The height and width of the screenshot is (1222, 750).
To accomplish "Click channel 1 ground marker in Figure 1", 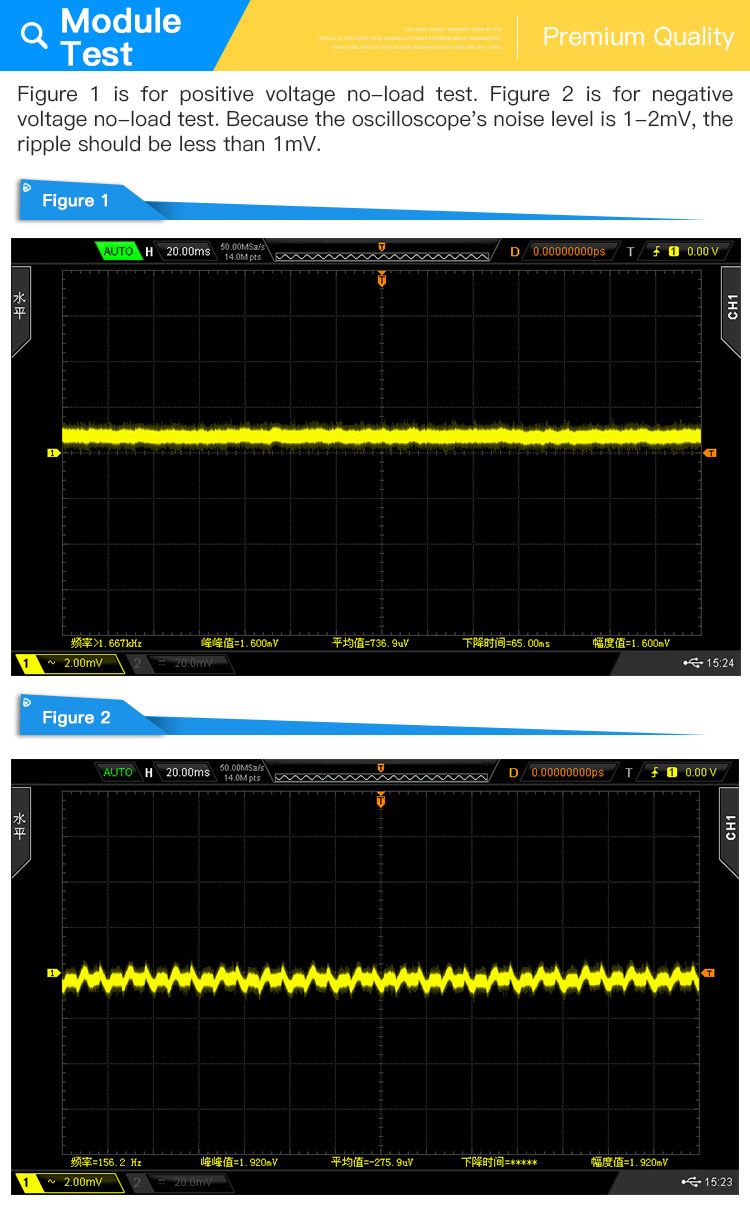I will pos(53,453).
